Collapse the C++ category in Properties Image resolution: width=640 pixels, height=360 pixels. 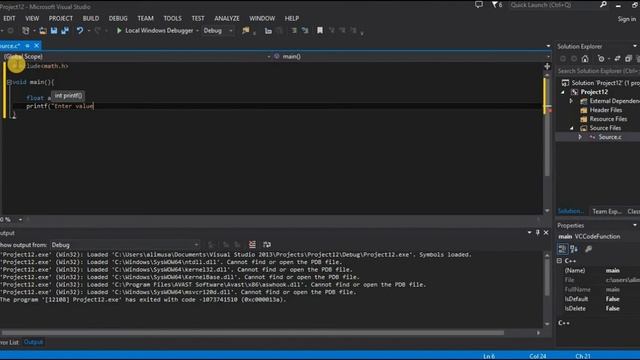(x=560, y=261)
